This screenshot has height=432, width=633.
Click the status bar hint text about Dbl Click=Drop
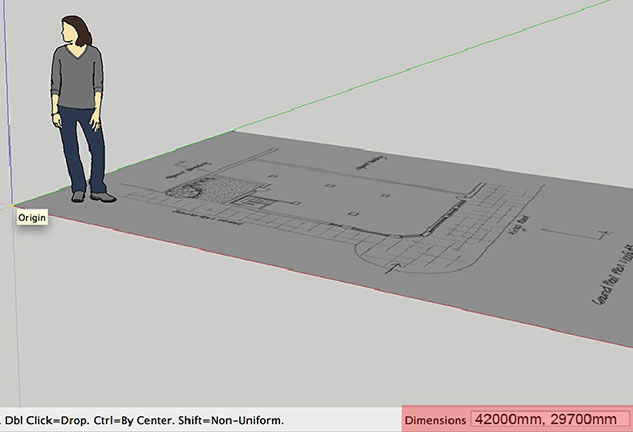click(143, 420)
